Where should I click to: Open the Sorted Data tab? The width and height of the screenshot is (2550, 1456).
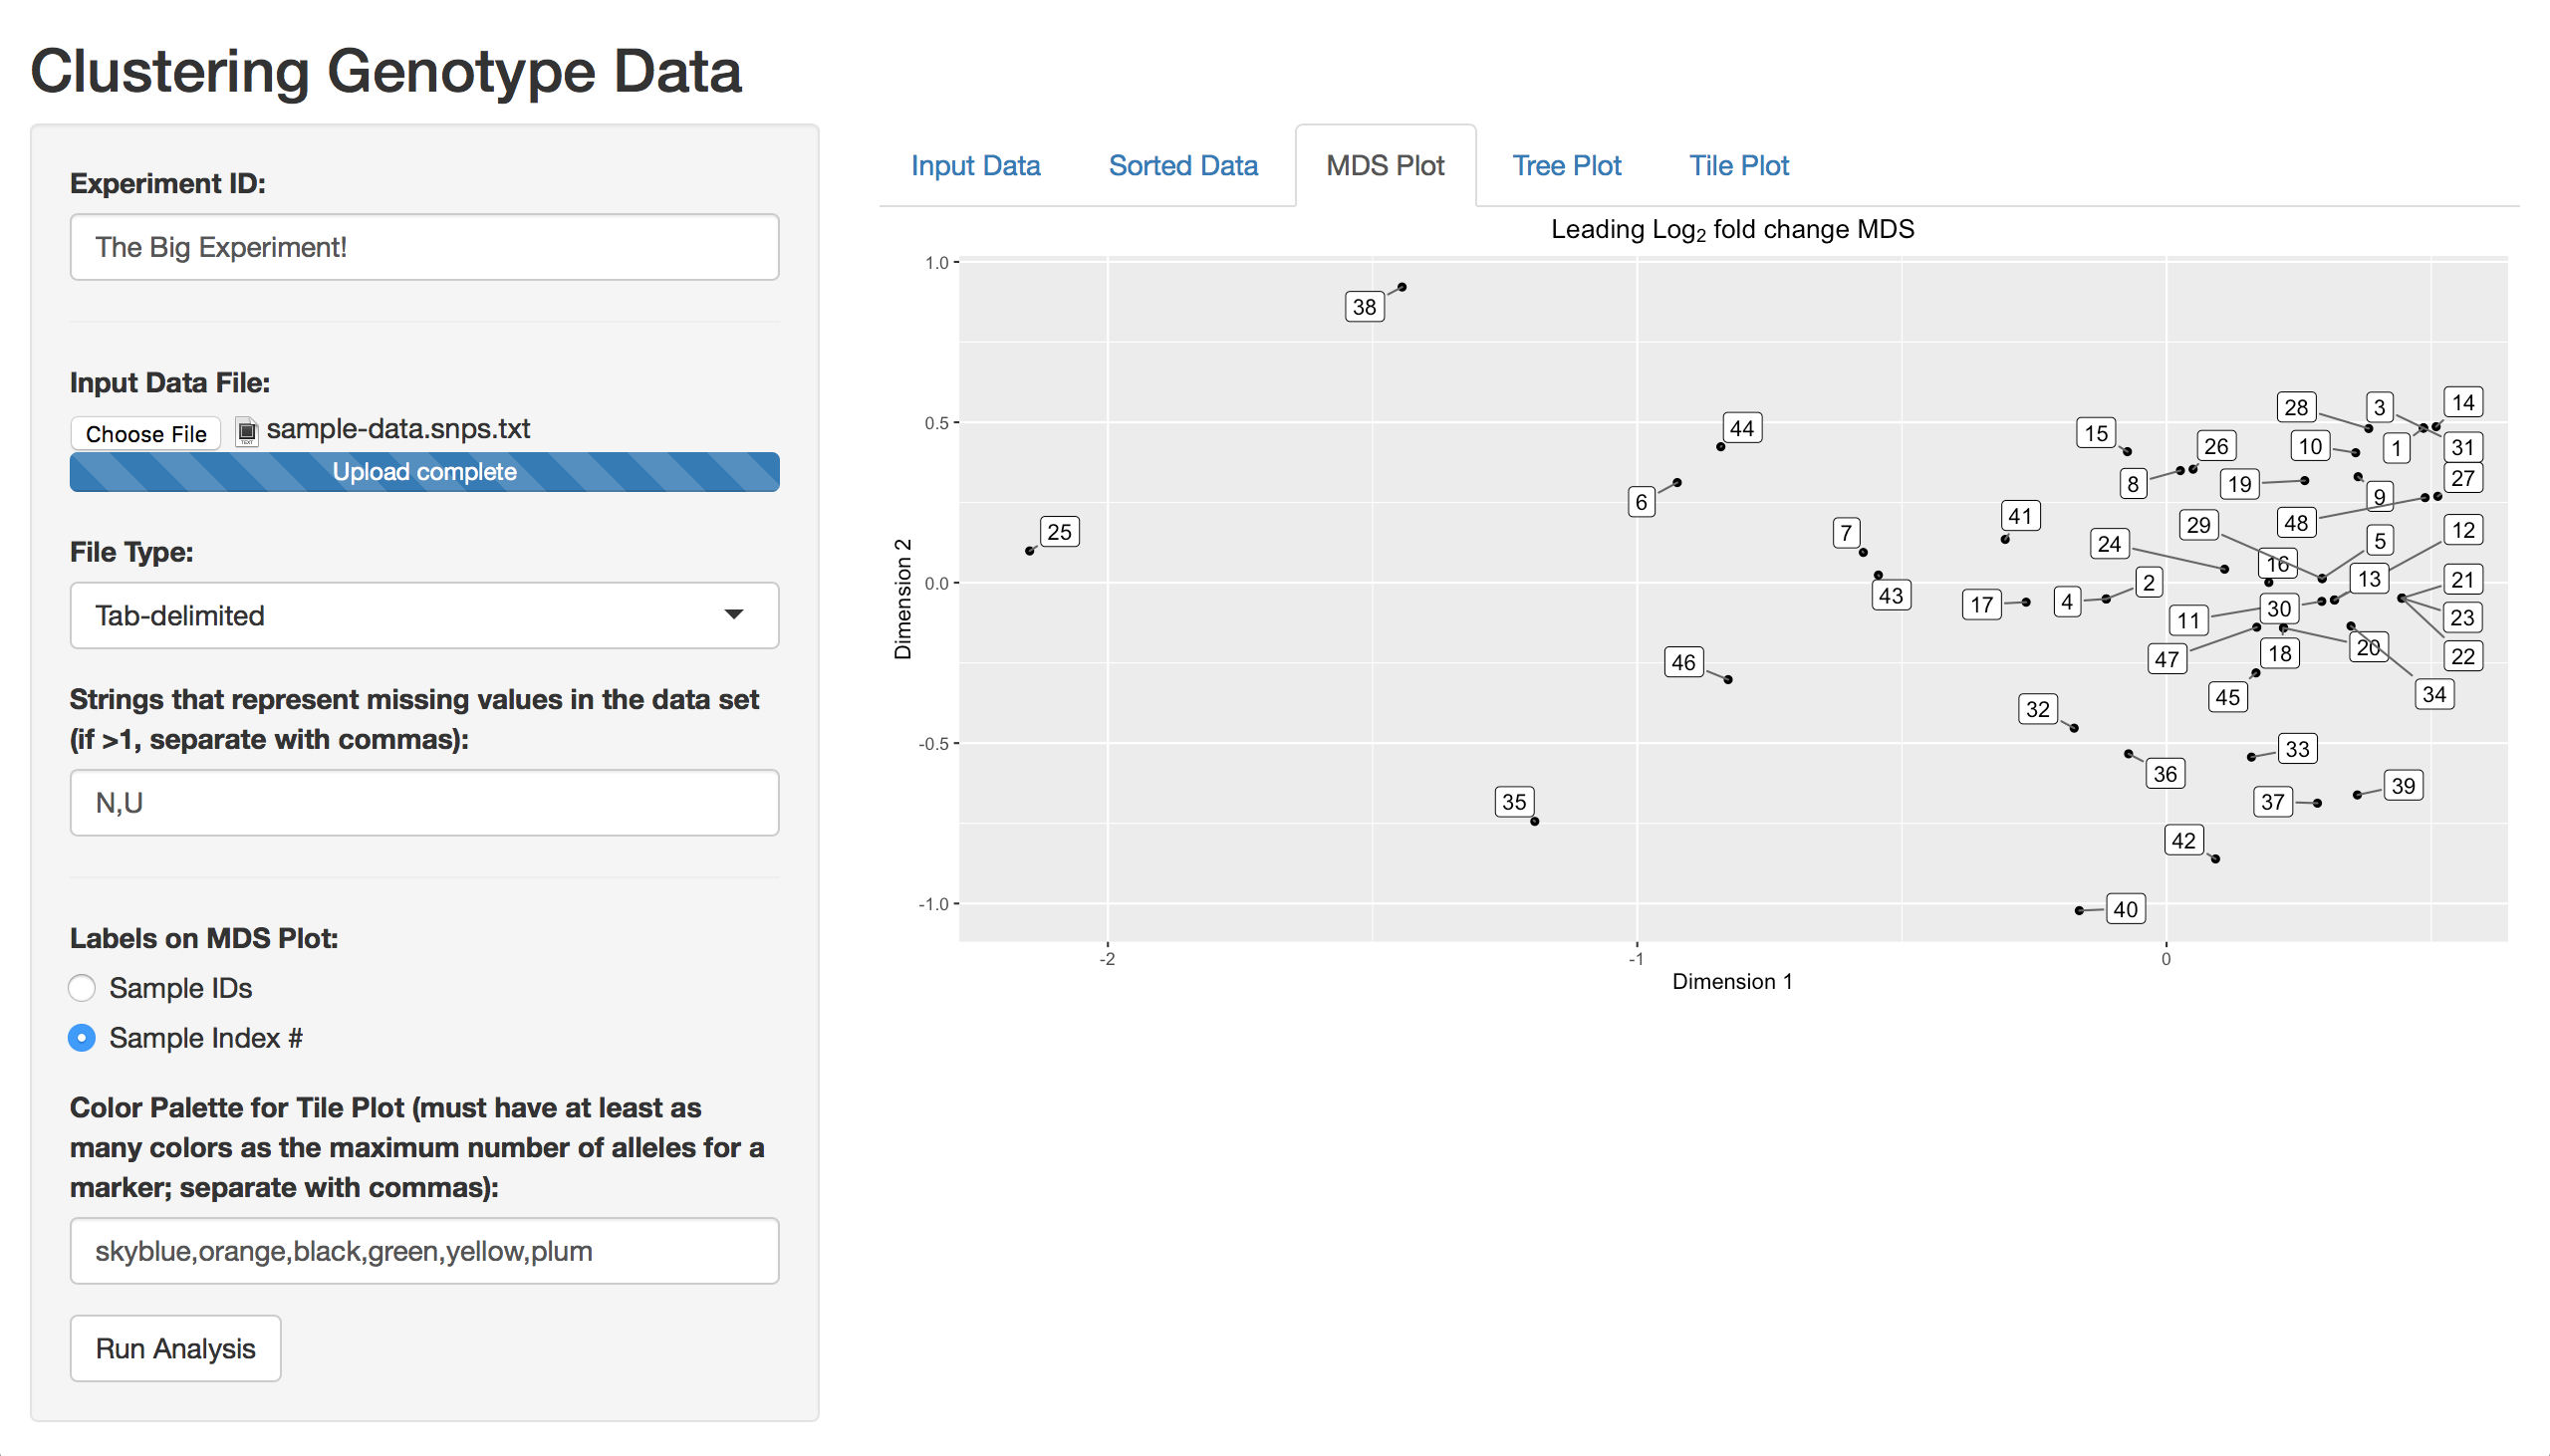1182,166
